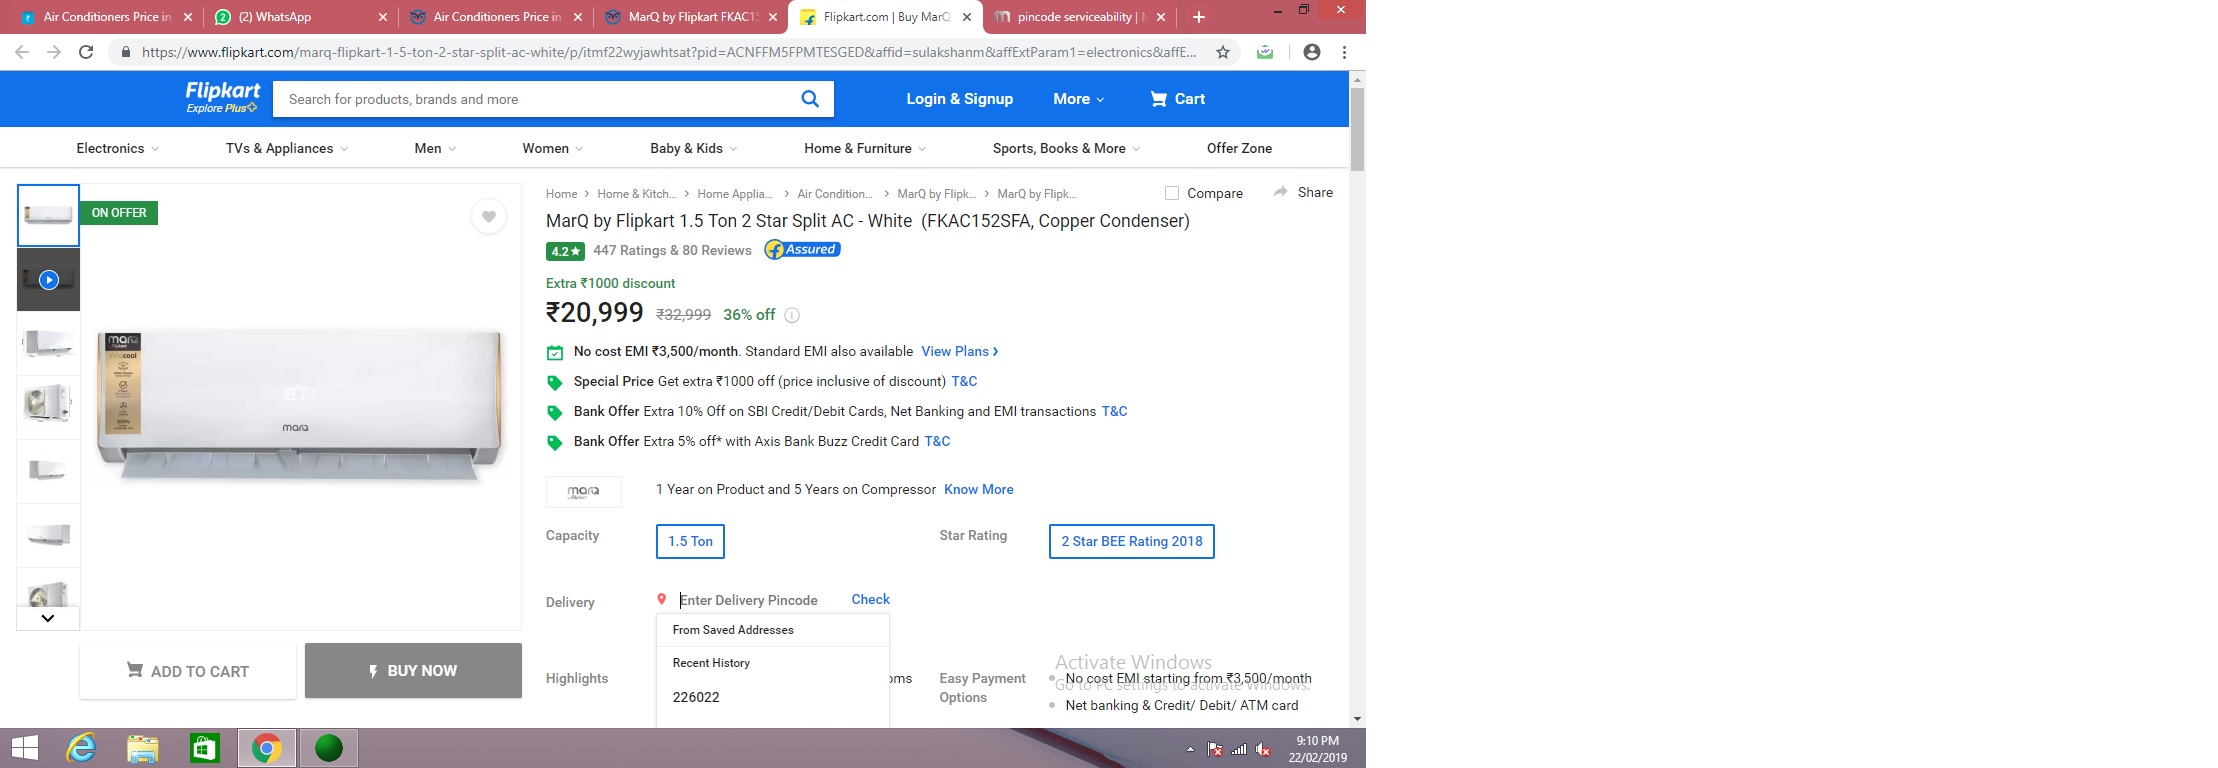
Task: Open Internet Explorer from taskbar
Action: 81,747
